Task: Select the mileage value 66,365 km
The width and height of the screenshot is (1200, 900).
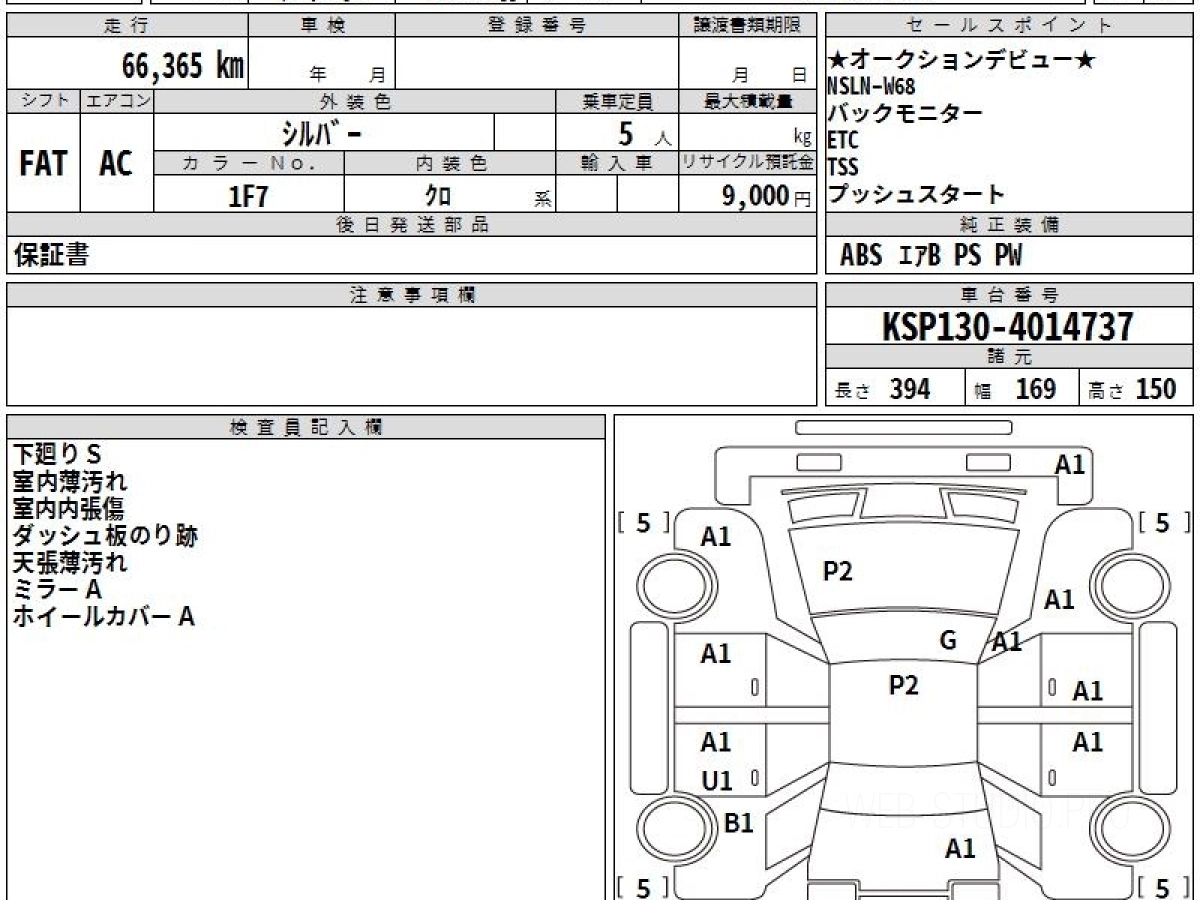Action: coord(182,66)
